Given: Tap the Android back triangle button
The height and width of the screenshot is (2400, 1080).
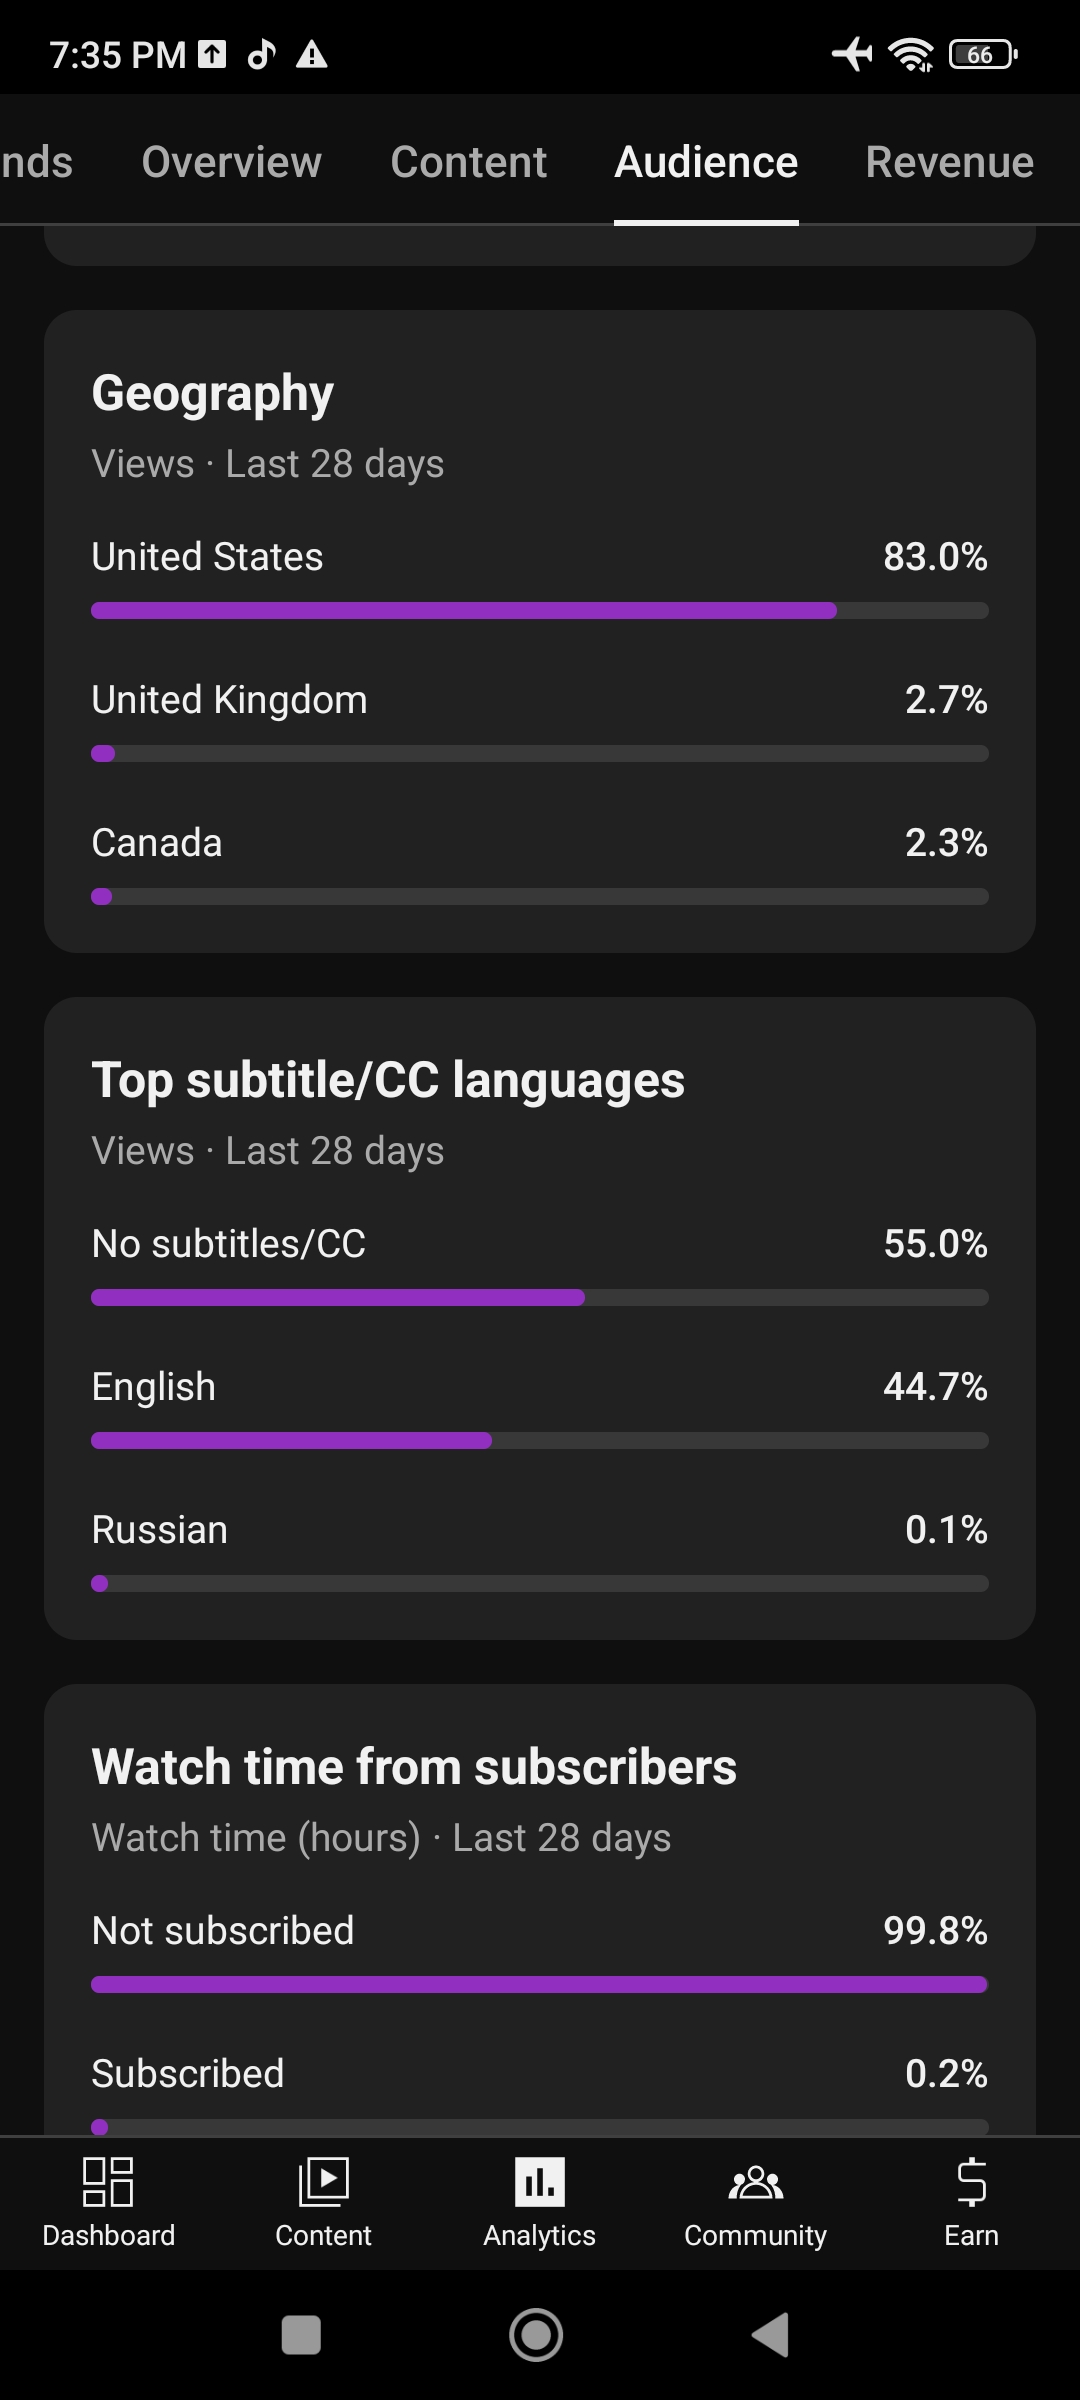Looking at the screenshot, I should 771,2335.
